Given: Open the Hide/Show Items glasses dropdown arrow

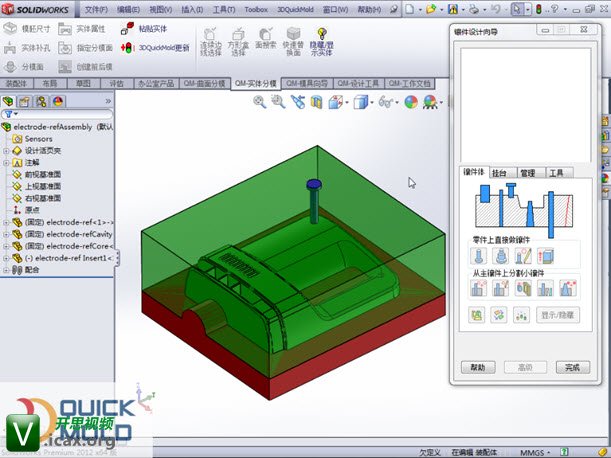Looking at the screenshot, I should click(x=397, y=103).
